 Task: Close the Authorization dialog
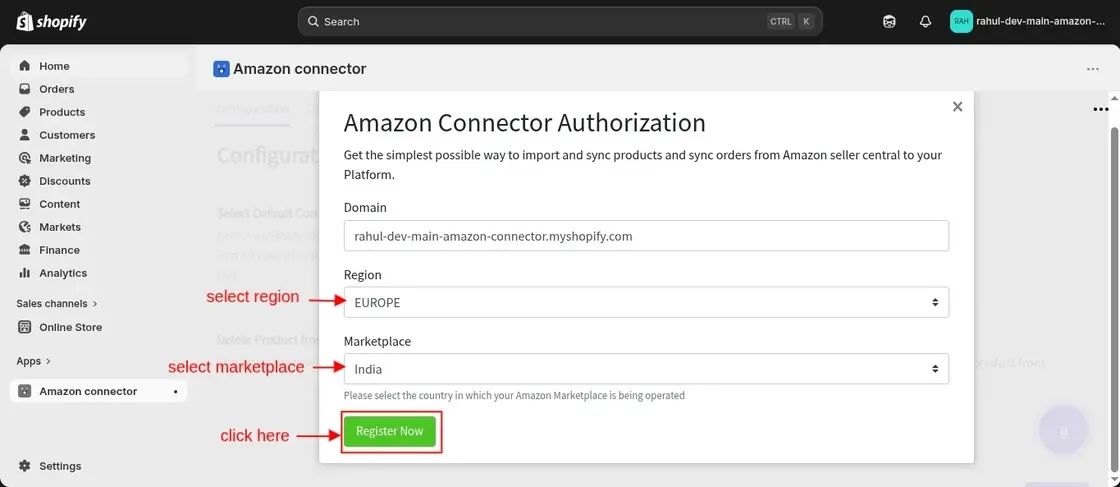[957, 107]
